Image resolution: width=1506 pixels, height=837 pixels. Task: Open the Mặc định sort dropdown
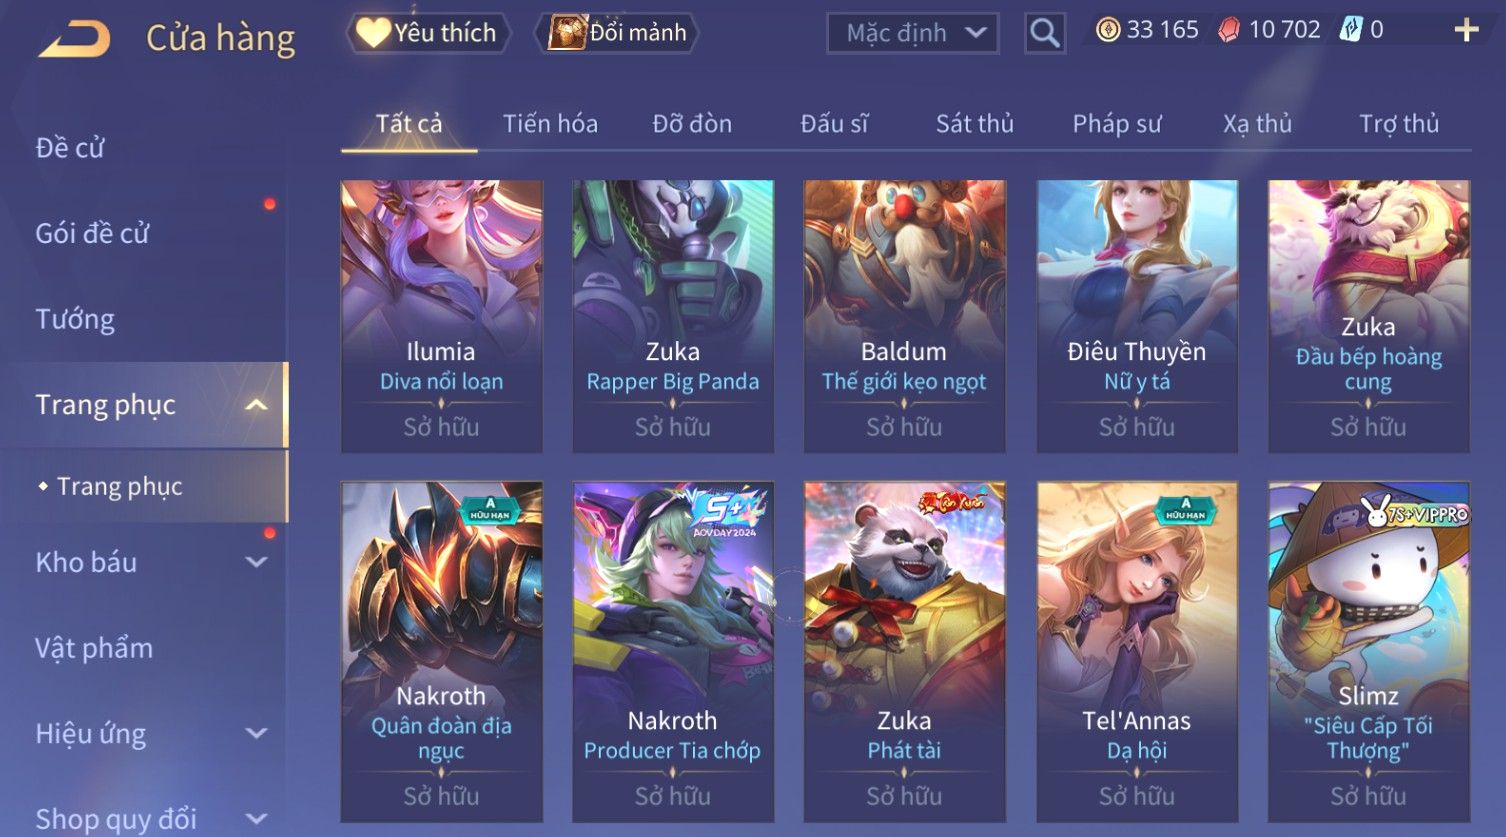point(913,33)
